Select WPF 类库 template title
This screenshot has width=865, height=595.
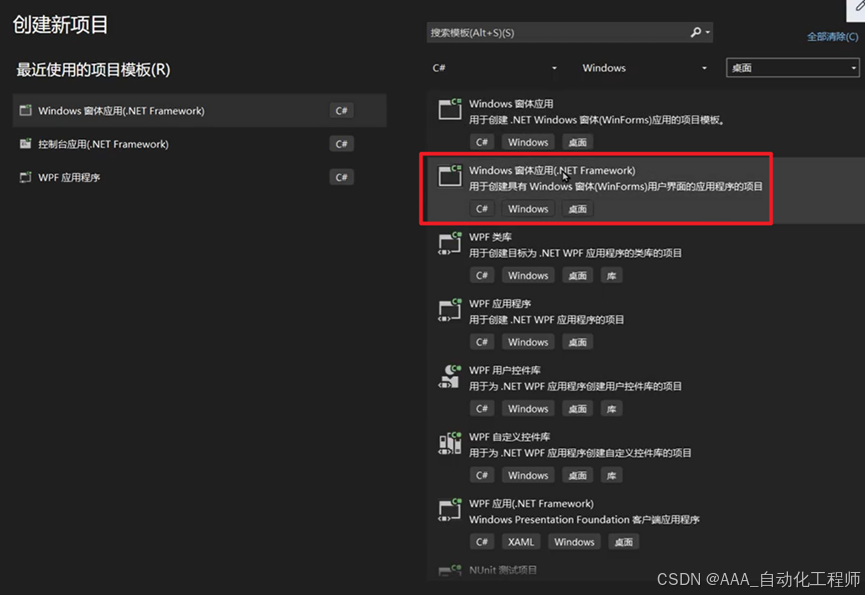coord(490,237)
